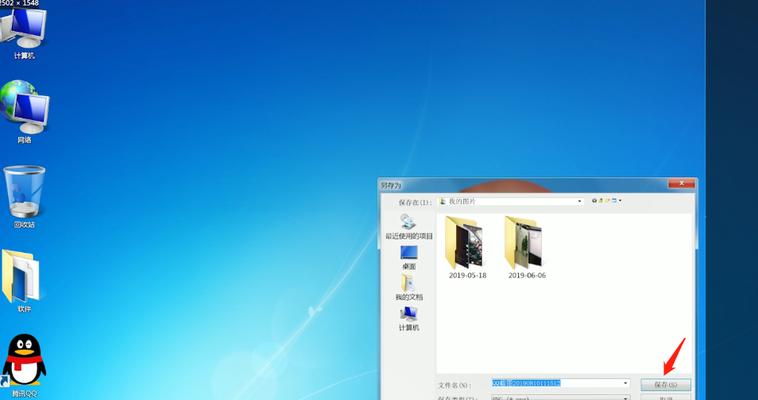Viewport: 758px width, 400px height.
Task: Click the 2019-05-18 folder name text
Action: (x=467, y=275)
